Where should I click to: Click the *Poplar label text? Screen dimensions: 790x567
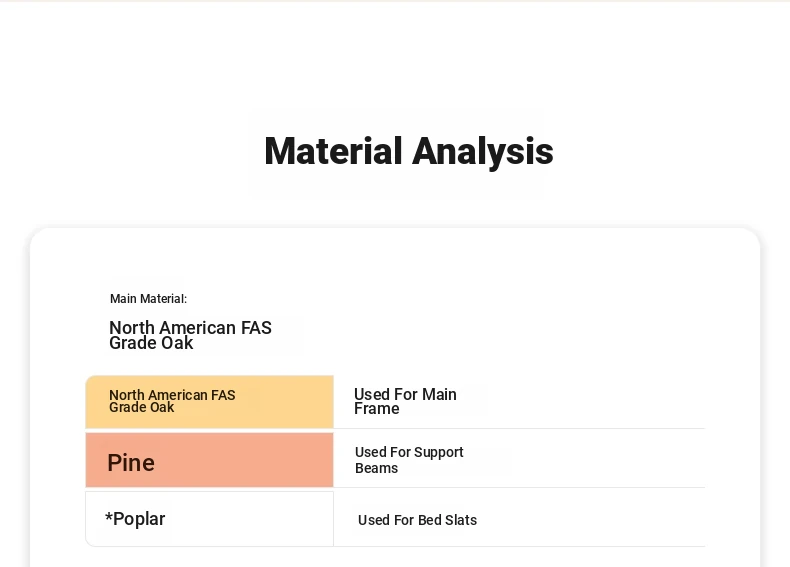[135, 519]
